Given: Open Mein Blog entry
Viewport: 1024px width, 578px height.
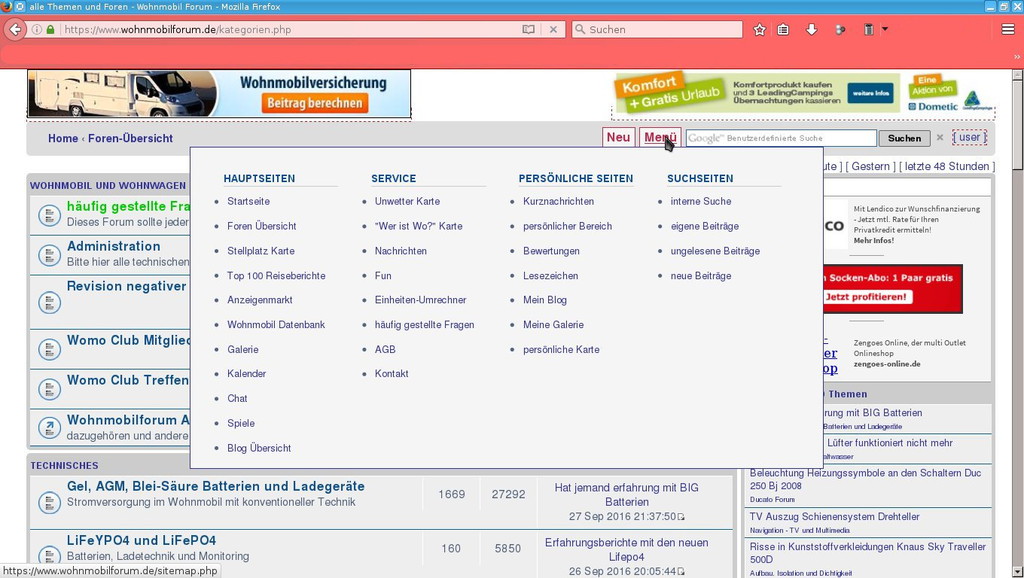Looking at the screenshot, I should coord(545,300).
